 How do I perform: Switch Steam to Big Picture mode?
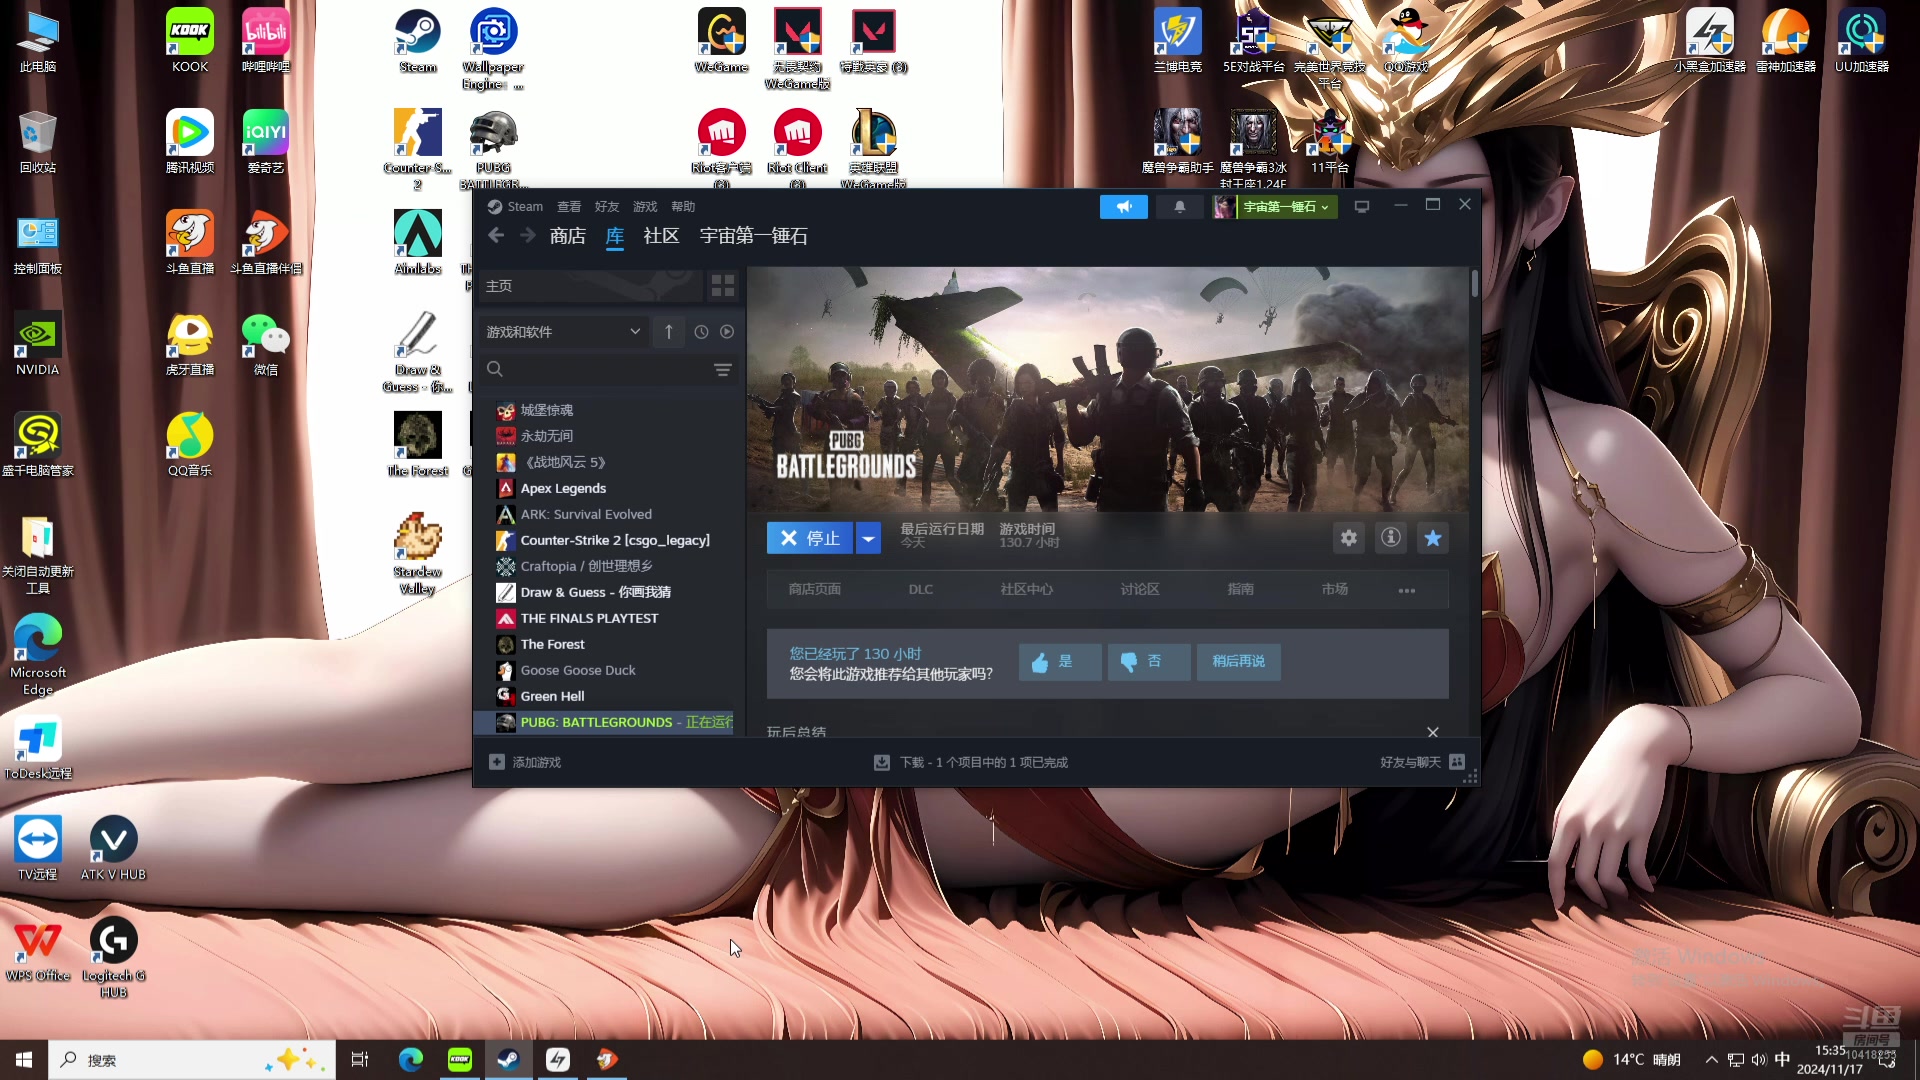point(1361,207)
